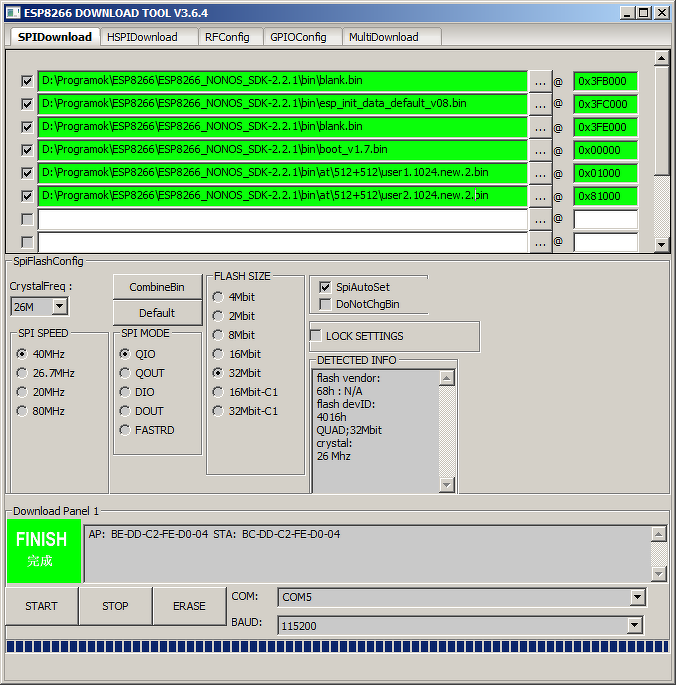This screenshot has width=676, height=685.
Task: Click DETECTED INFO scroll down arrow
Action: tap(447, 484)
